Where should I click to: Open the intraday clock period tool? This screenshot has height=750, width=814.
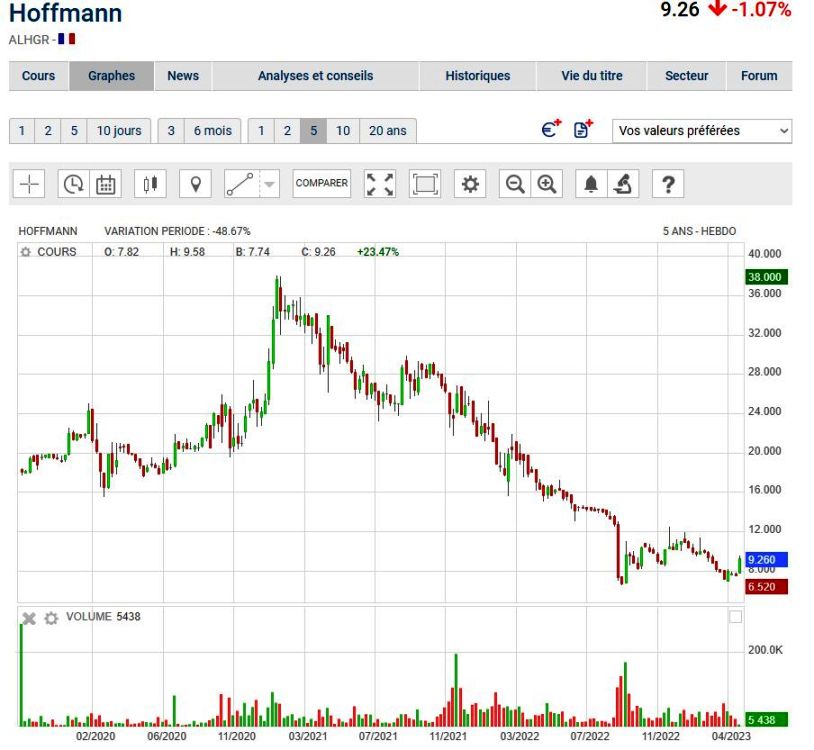coord(73,184)
